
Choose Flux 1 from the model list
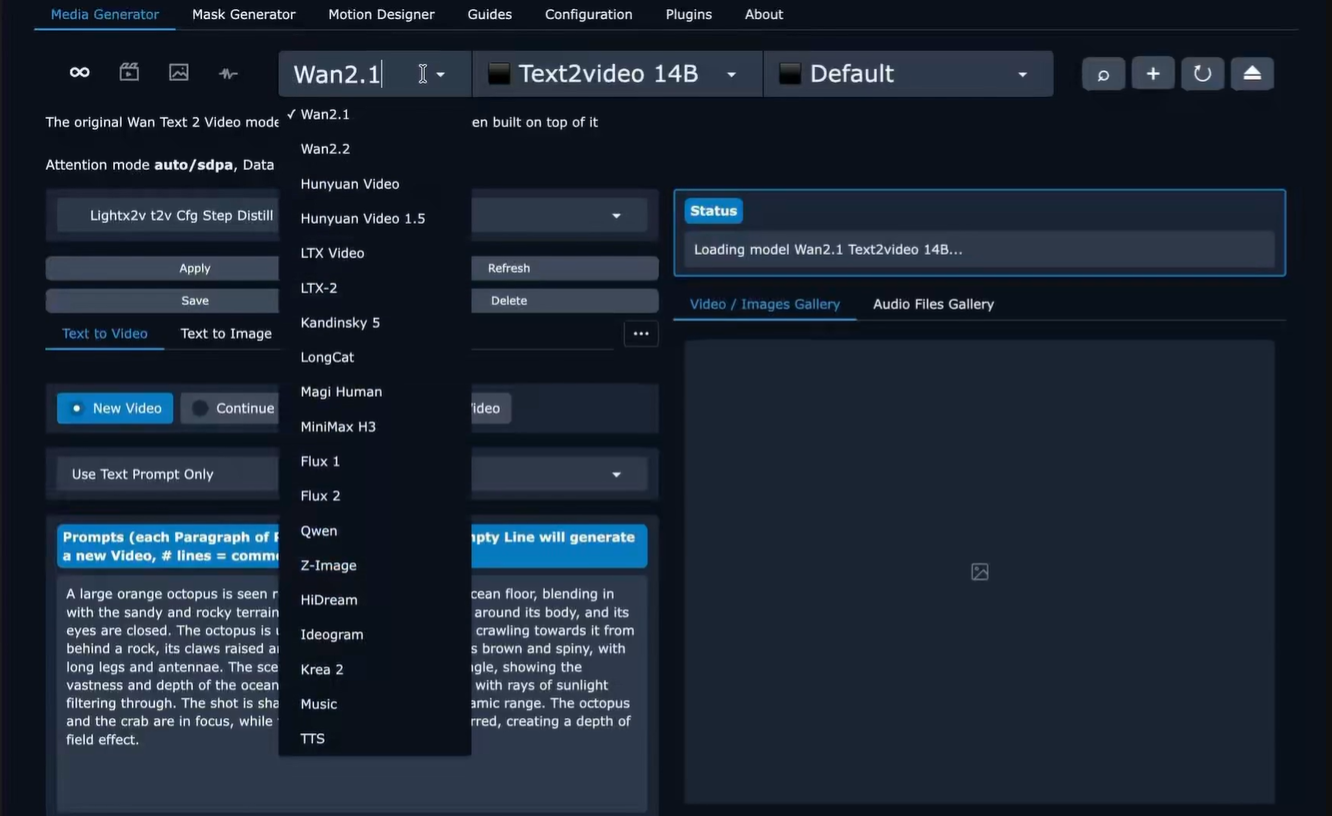point(374,461)
